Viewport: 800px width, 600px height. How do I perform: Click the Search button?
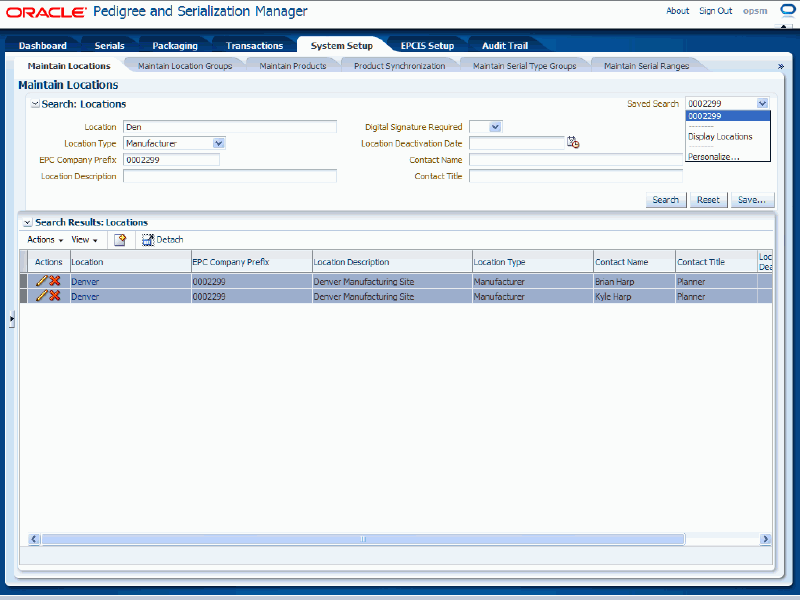click(666, 200)
